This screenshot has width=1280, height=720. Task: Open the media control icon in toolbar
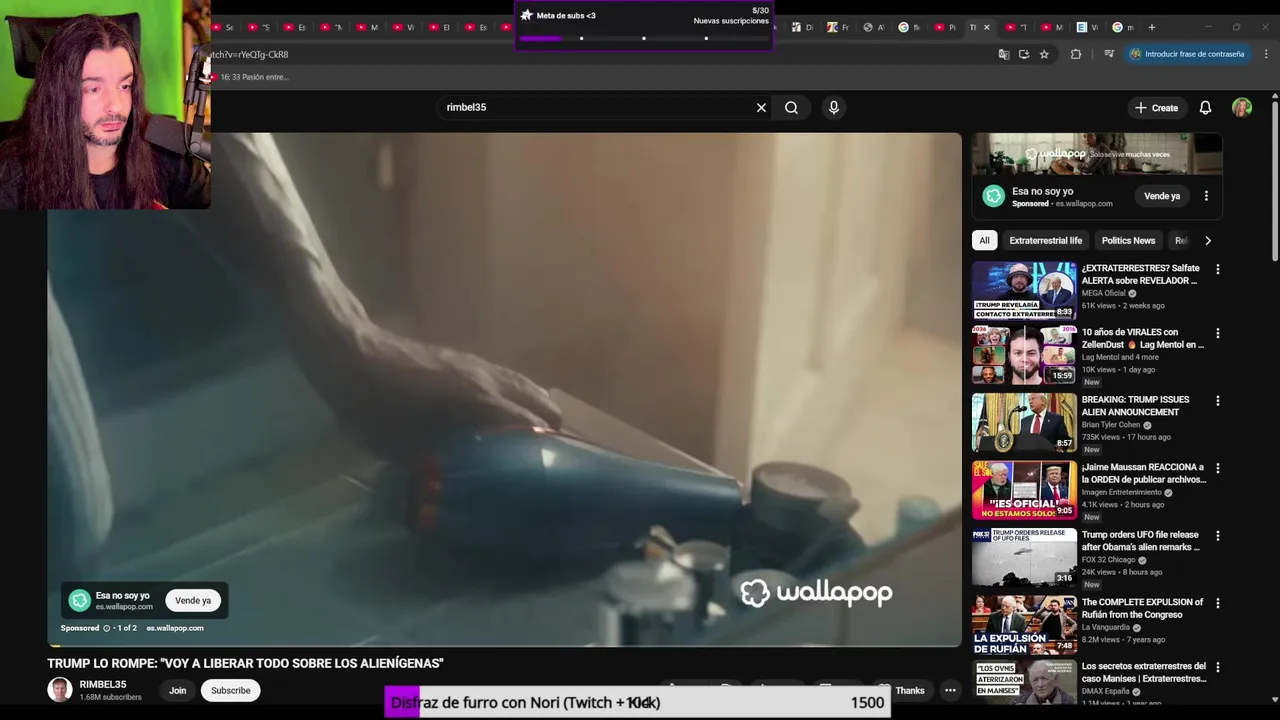click(1109, 54)
